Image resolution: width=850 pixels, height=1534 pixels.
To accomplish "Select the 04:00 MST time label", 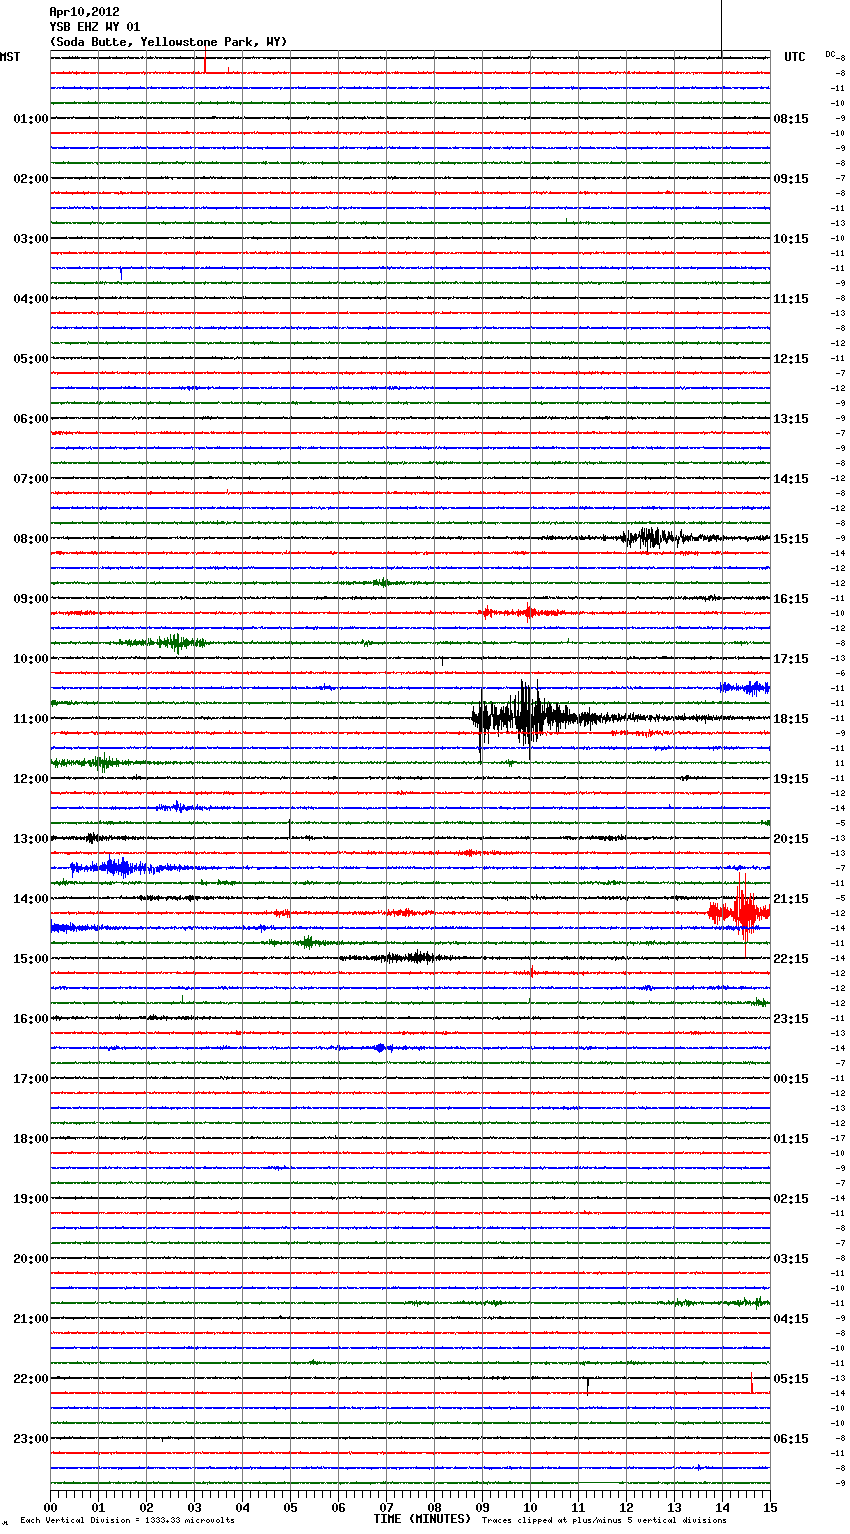I will [30, 299].
